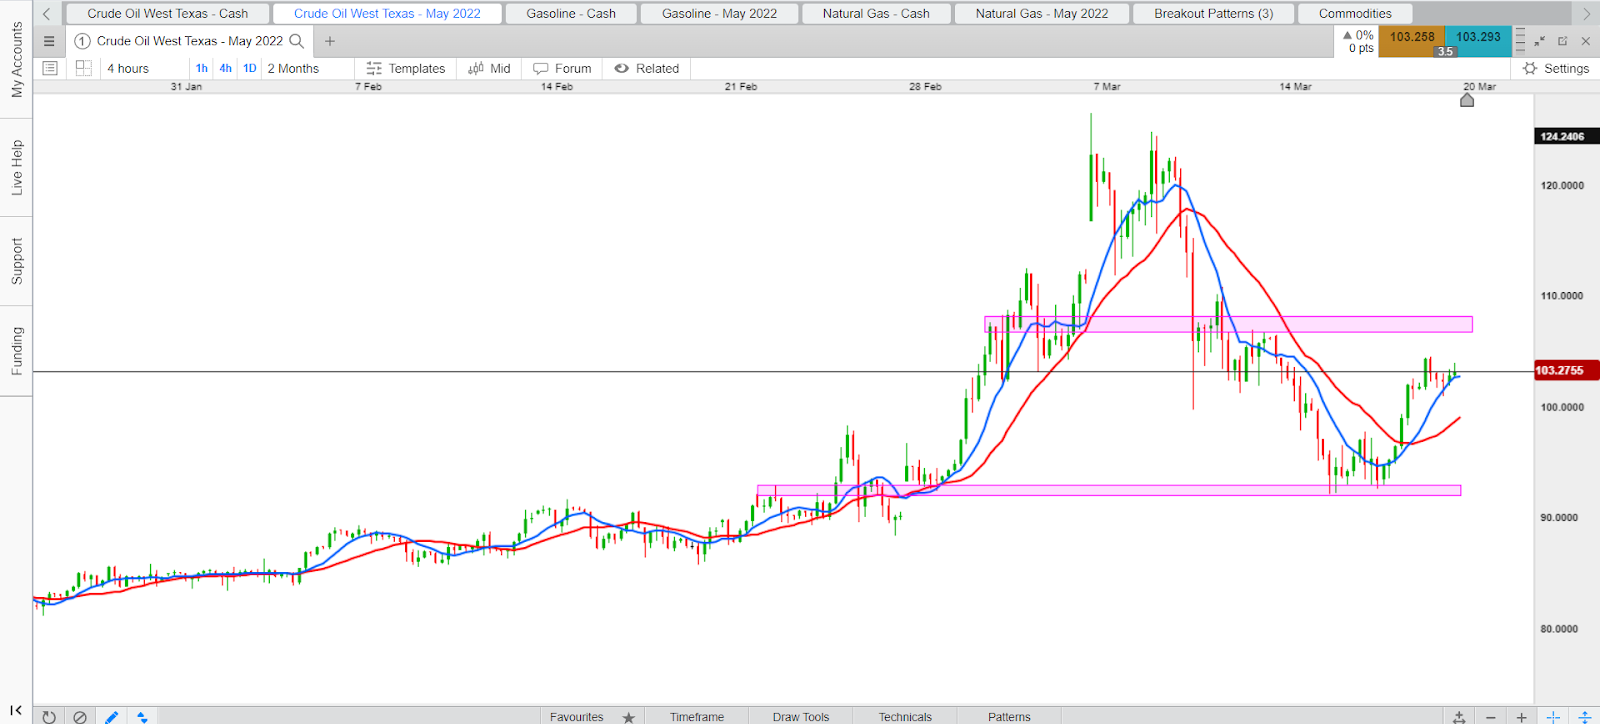This screenshot has height=724, width=1600.
Task: Click the search magnifier next to Crude Oil West Texas
Action: coord(296,41)
